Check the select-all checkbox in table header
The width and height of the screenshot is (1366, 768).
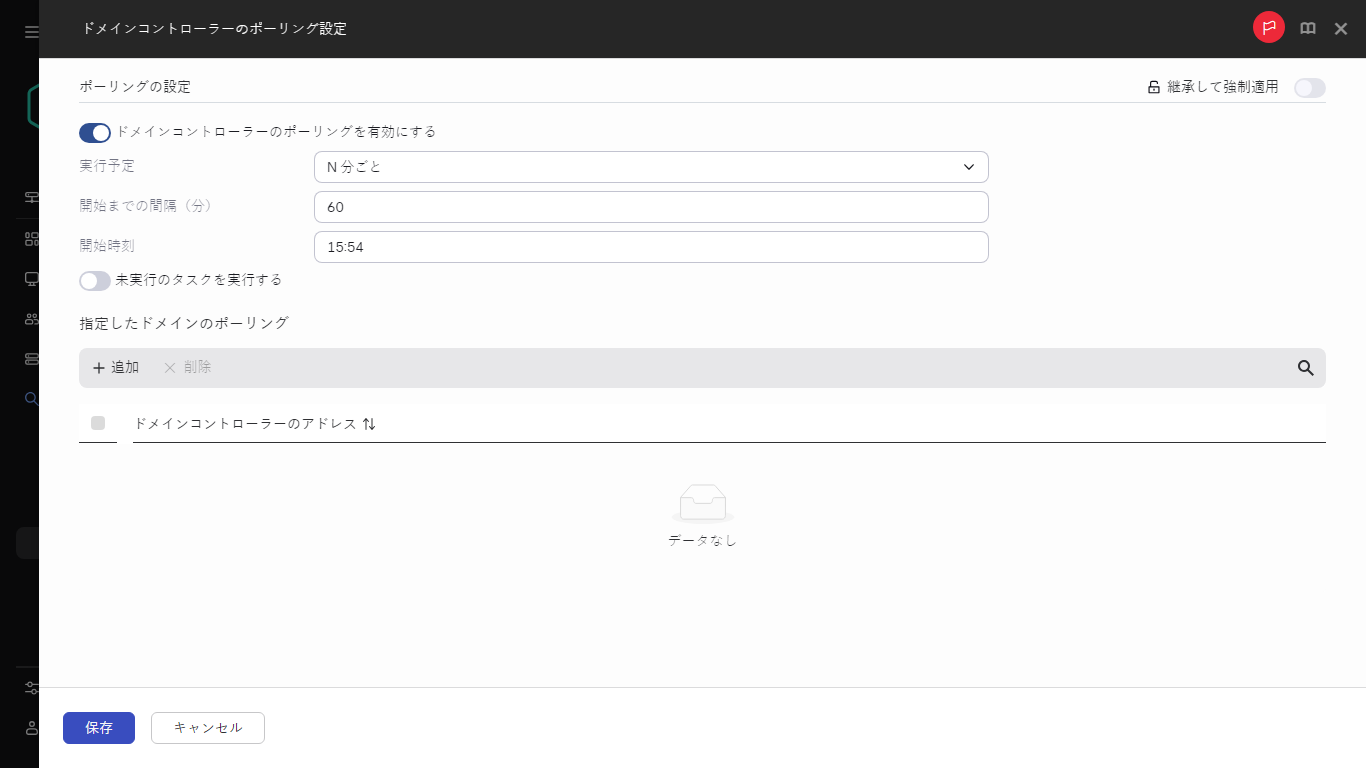98,423
